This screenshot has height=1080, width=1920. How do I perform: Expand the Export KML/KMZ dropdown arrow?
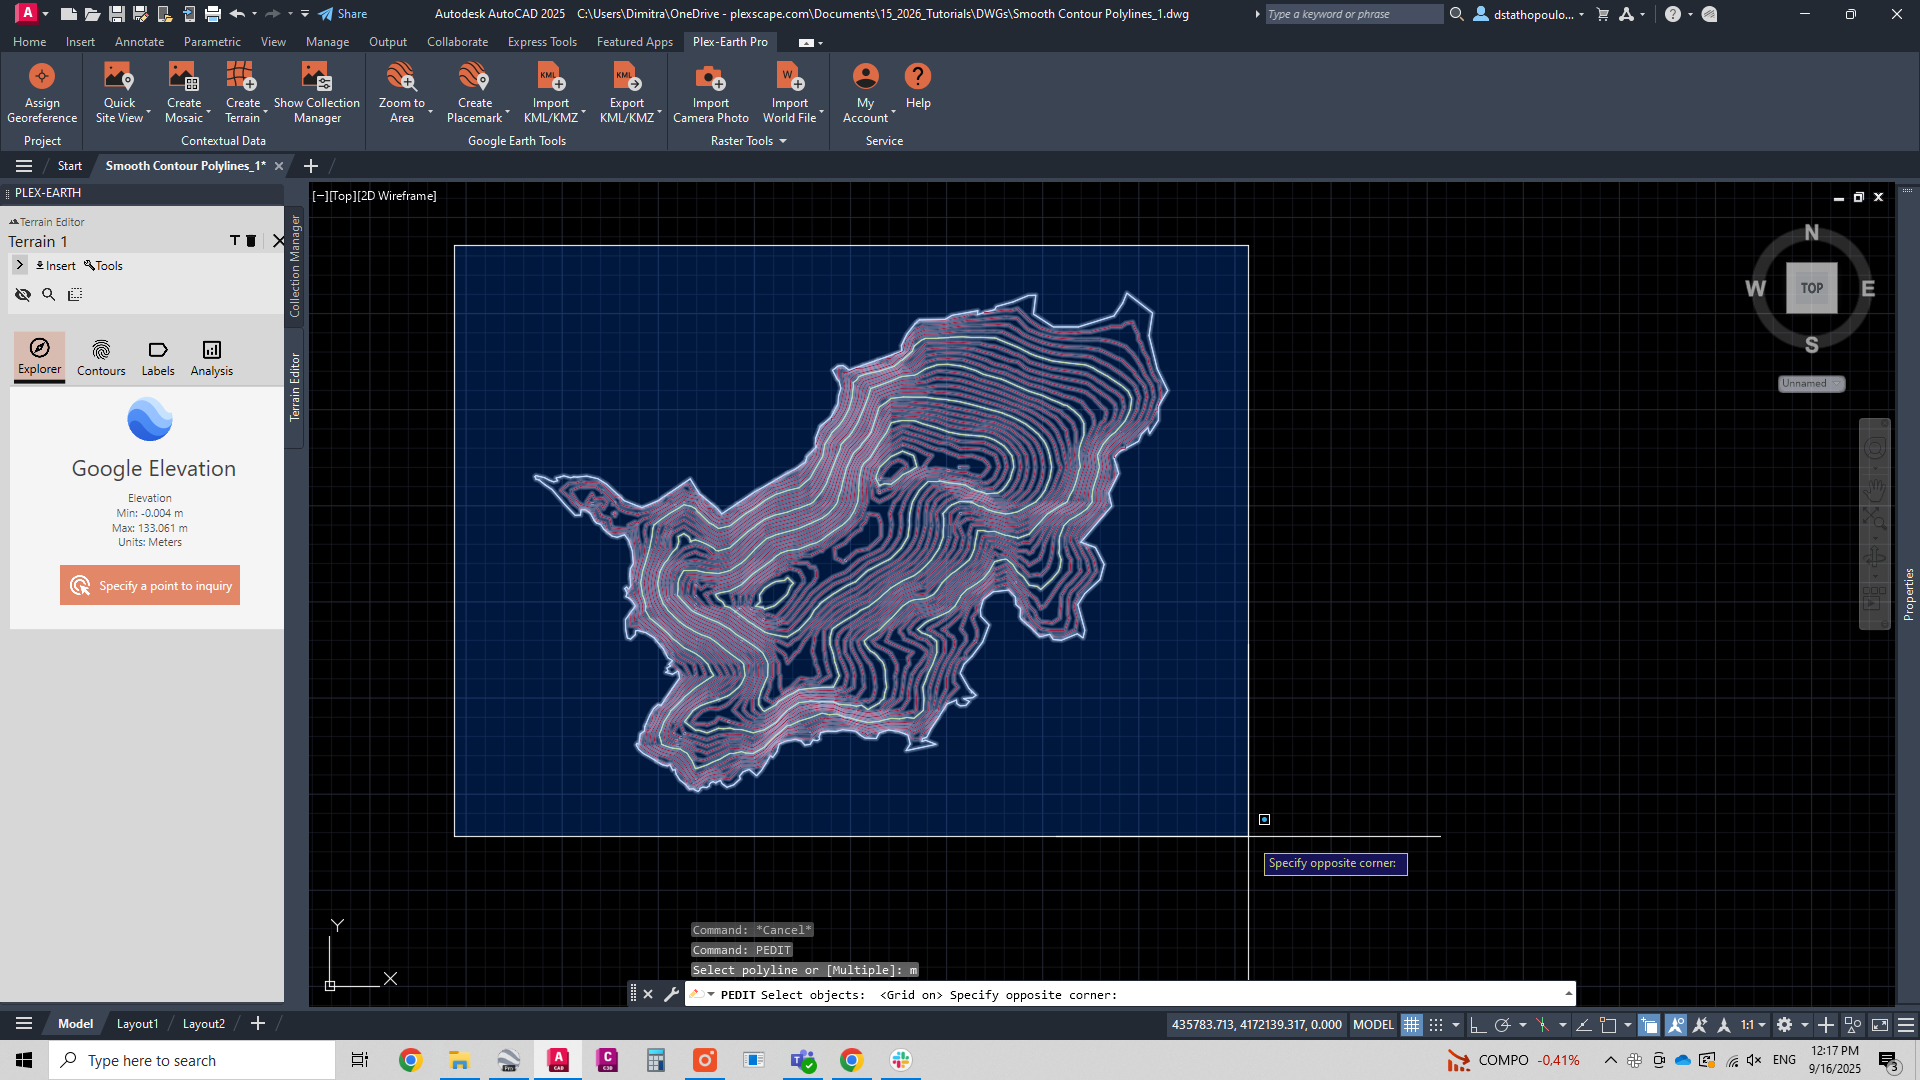click(659, 112)
